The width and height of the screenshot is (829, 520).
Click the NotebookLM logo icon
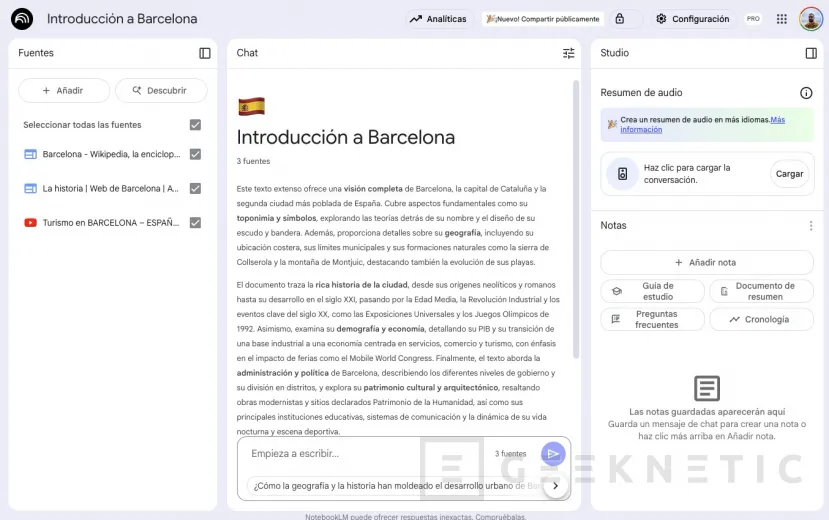click(22, 19)
